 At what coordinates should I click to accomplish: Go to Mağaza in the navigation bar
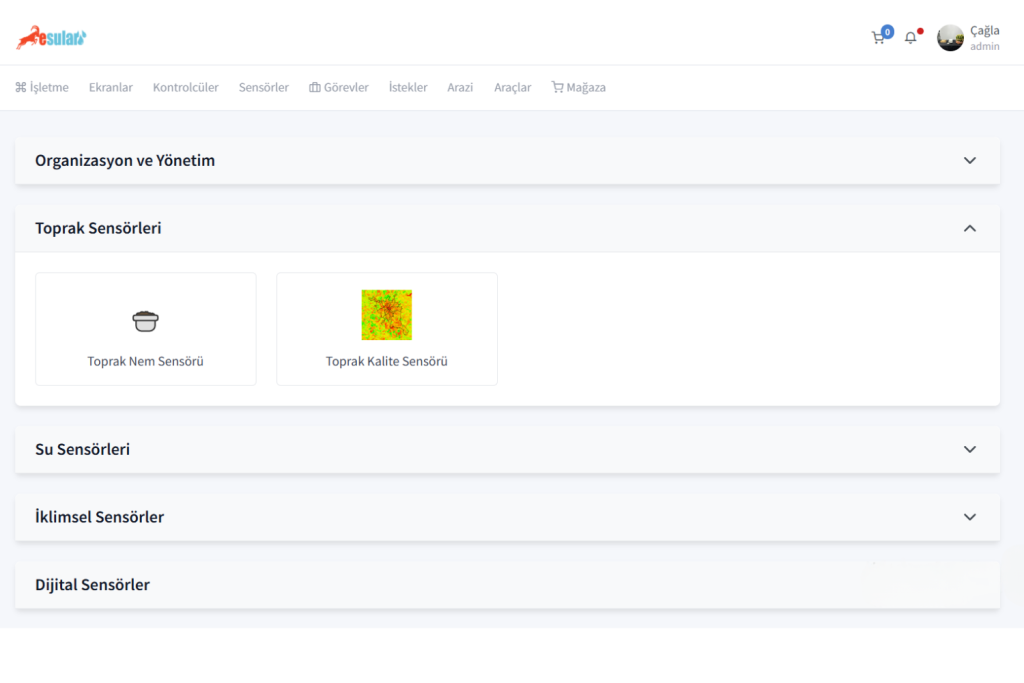click(578, 87)
